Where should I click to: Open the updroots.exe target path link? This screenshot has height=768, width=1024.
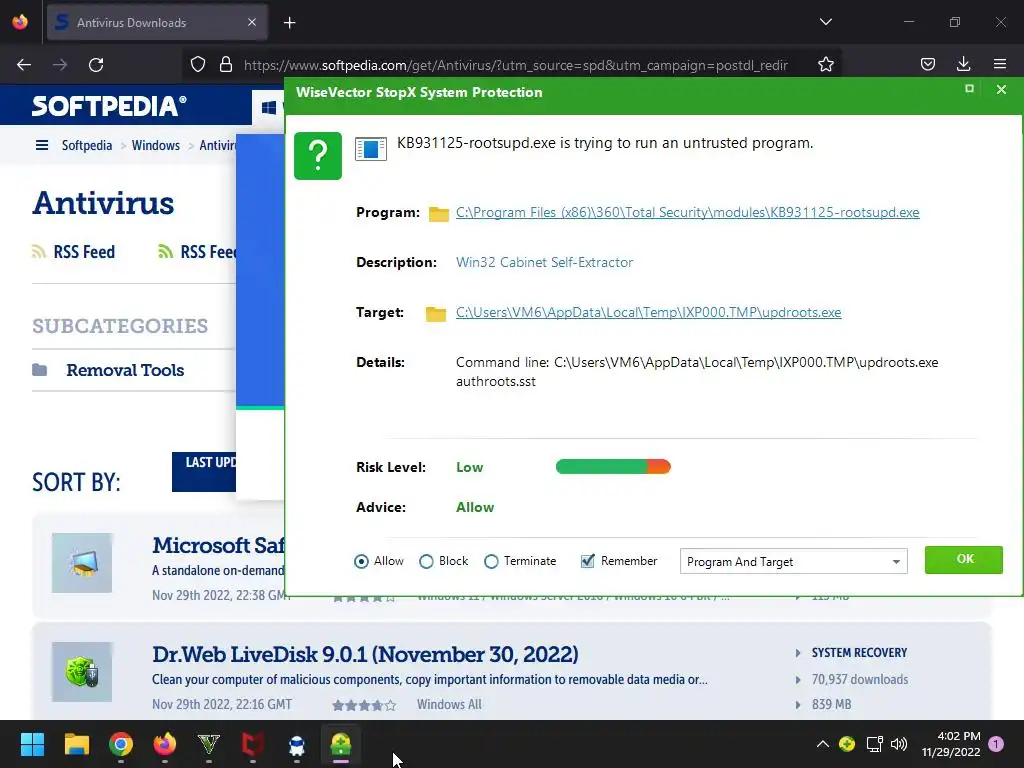648,312
